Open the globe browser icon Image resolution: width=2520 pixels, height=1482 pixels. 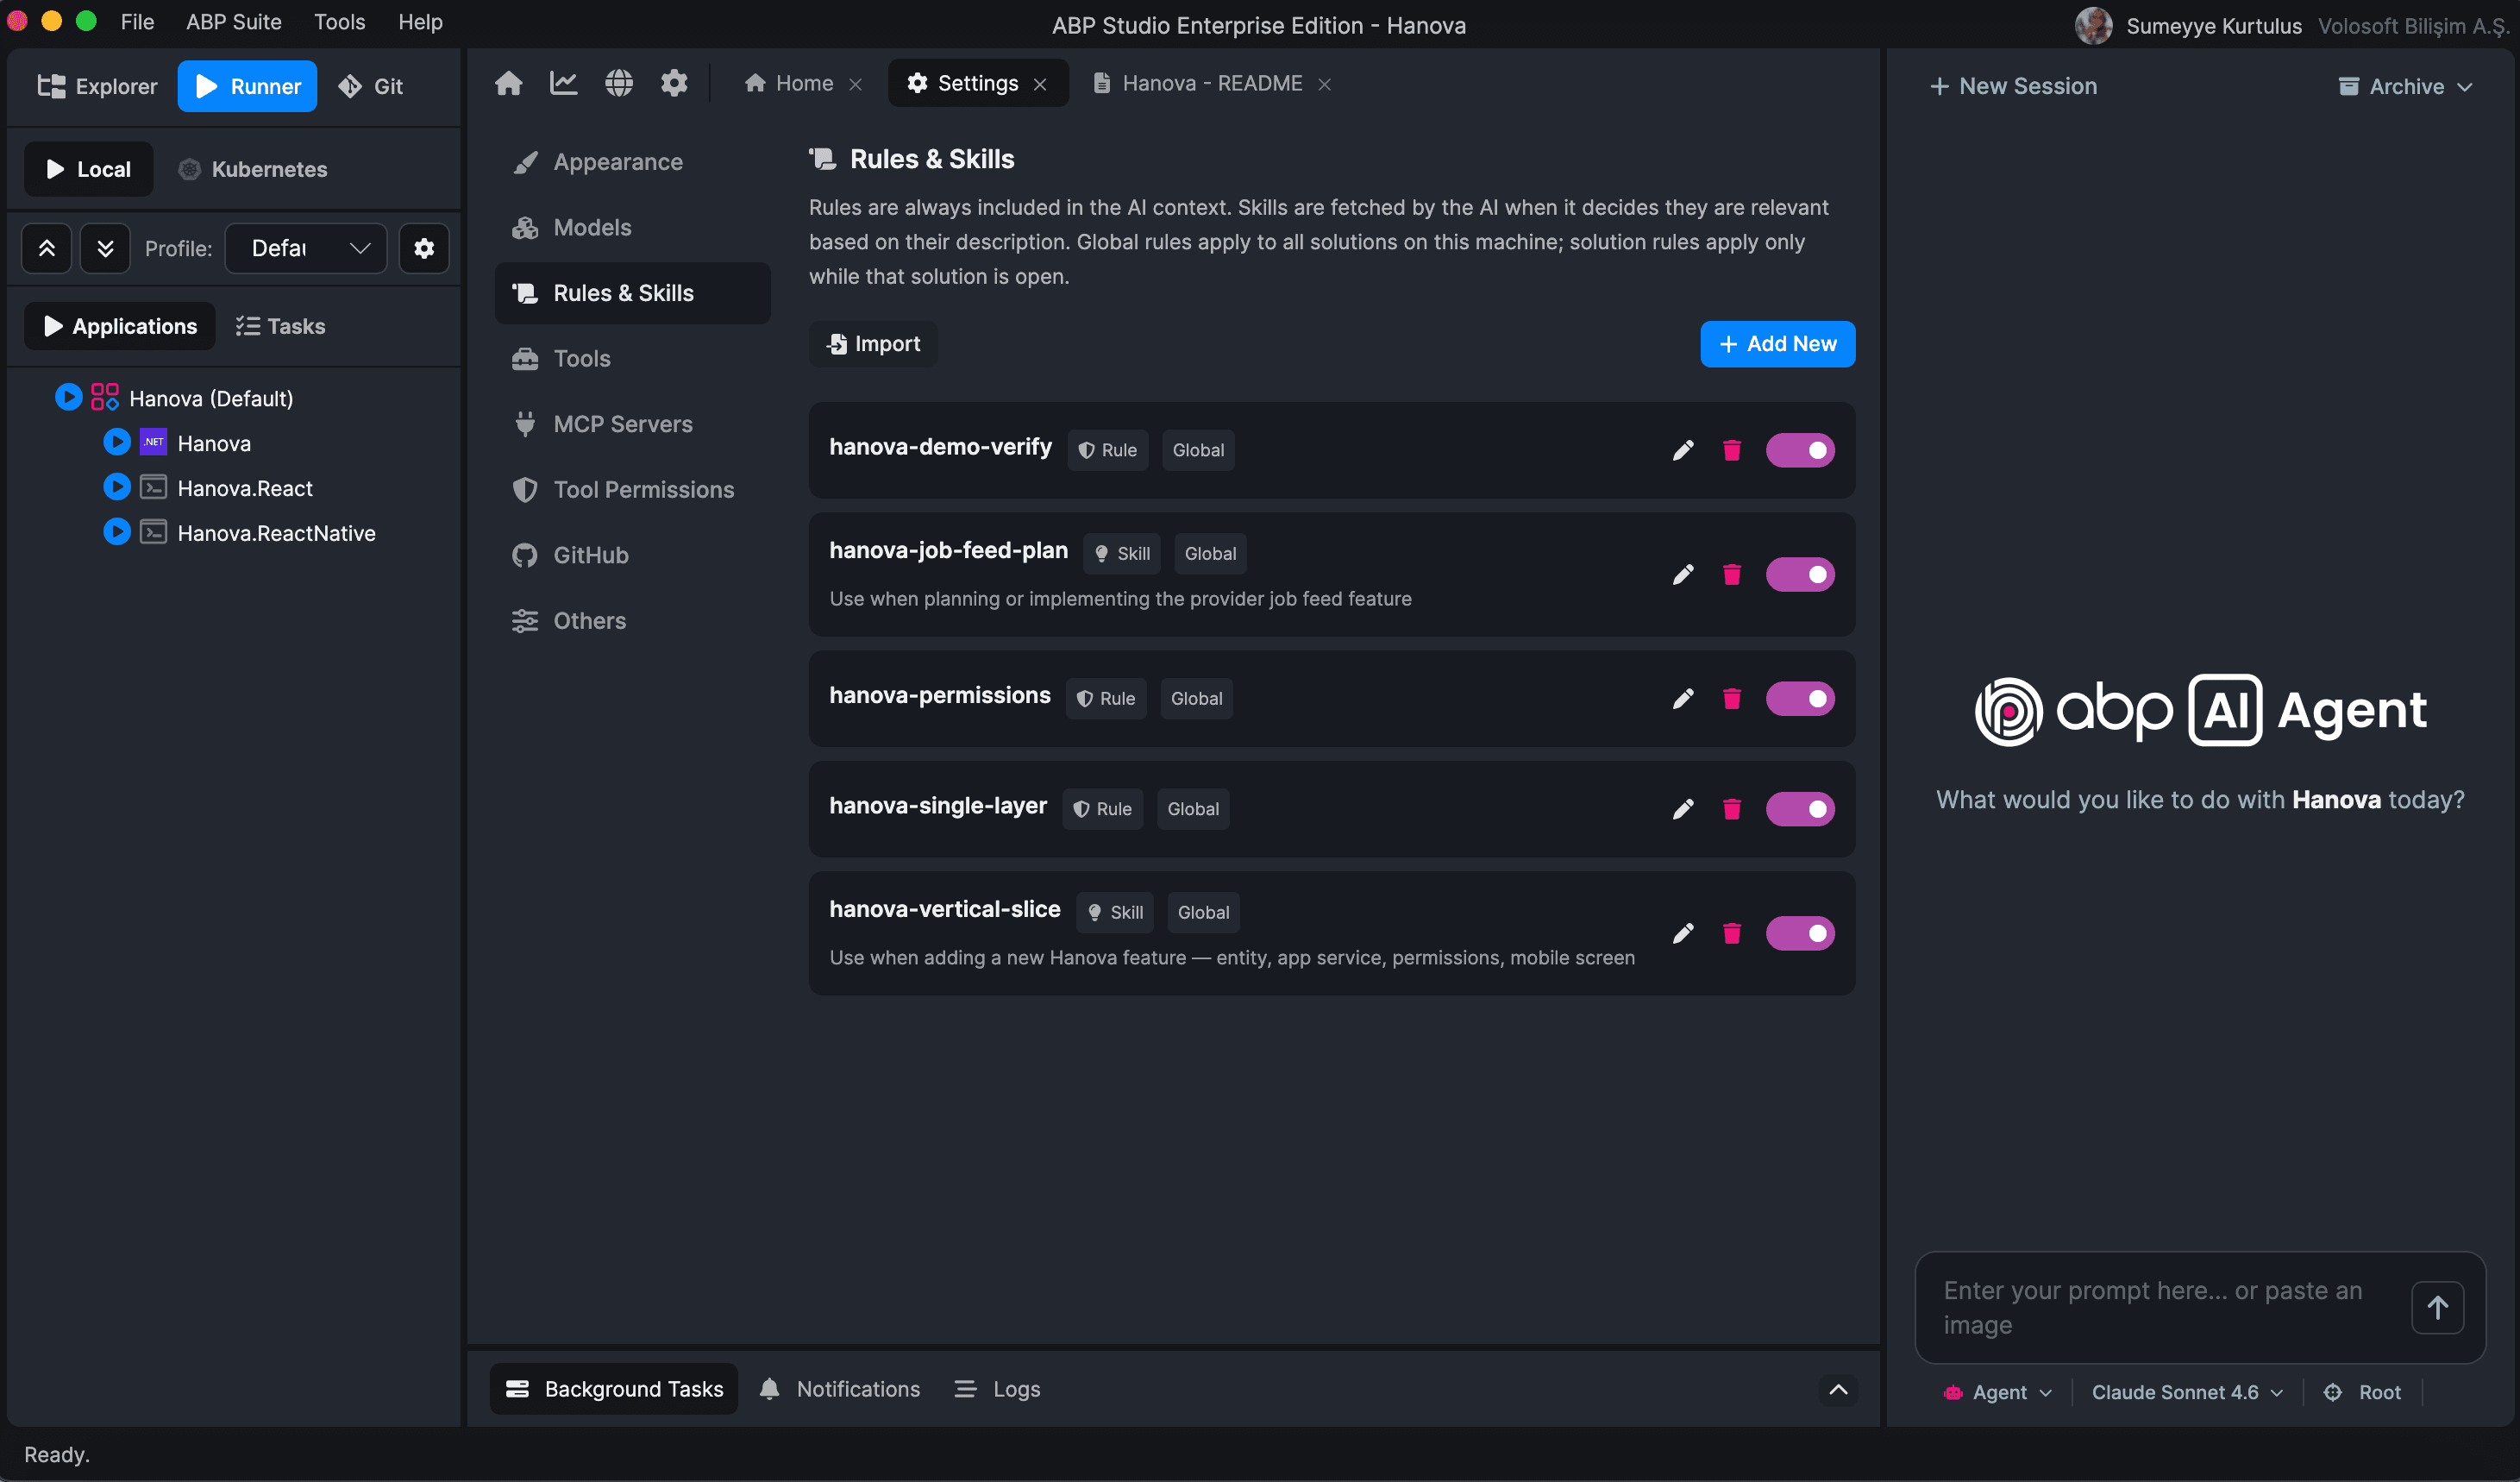point(619,83)
